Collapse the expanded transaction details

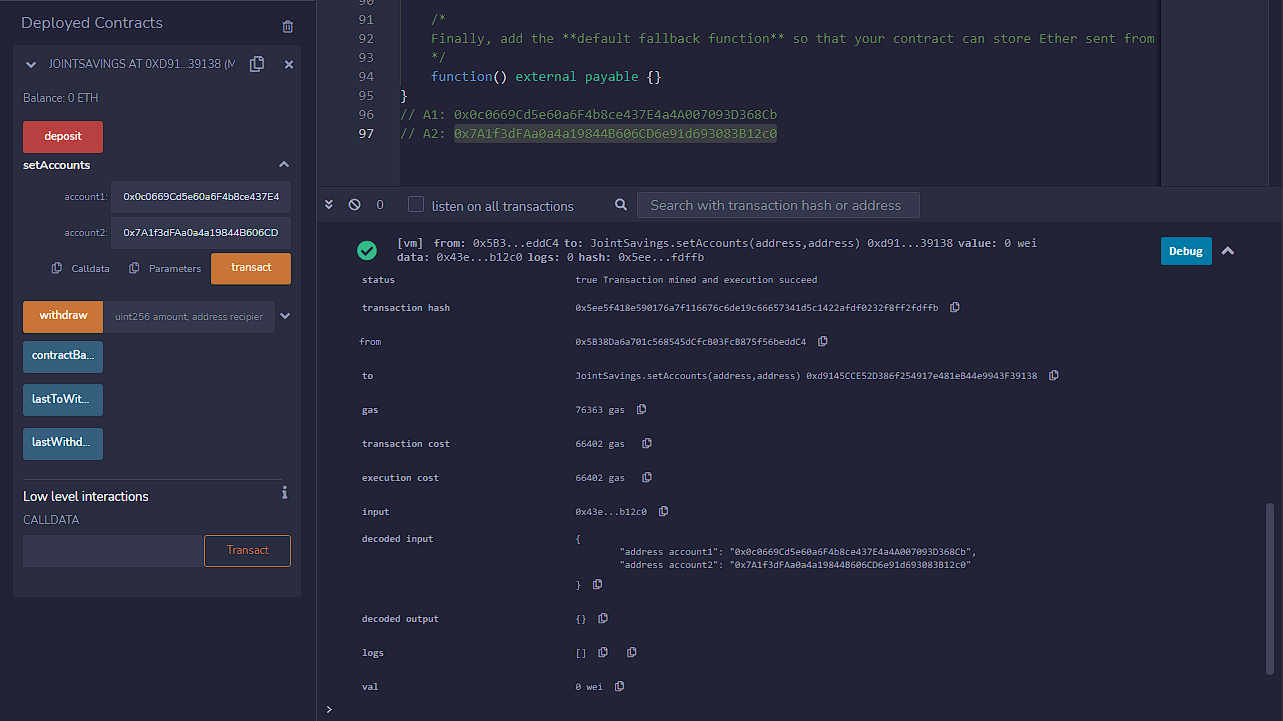1228,250
